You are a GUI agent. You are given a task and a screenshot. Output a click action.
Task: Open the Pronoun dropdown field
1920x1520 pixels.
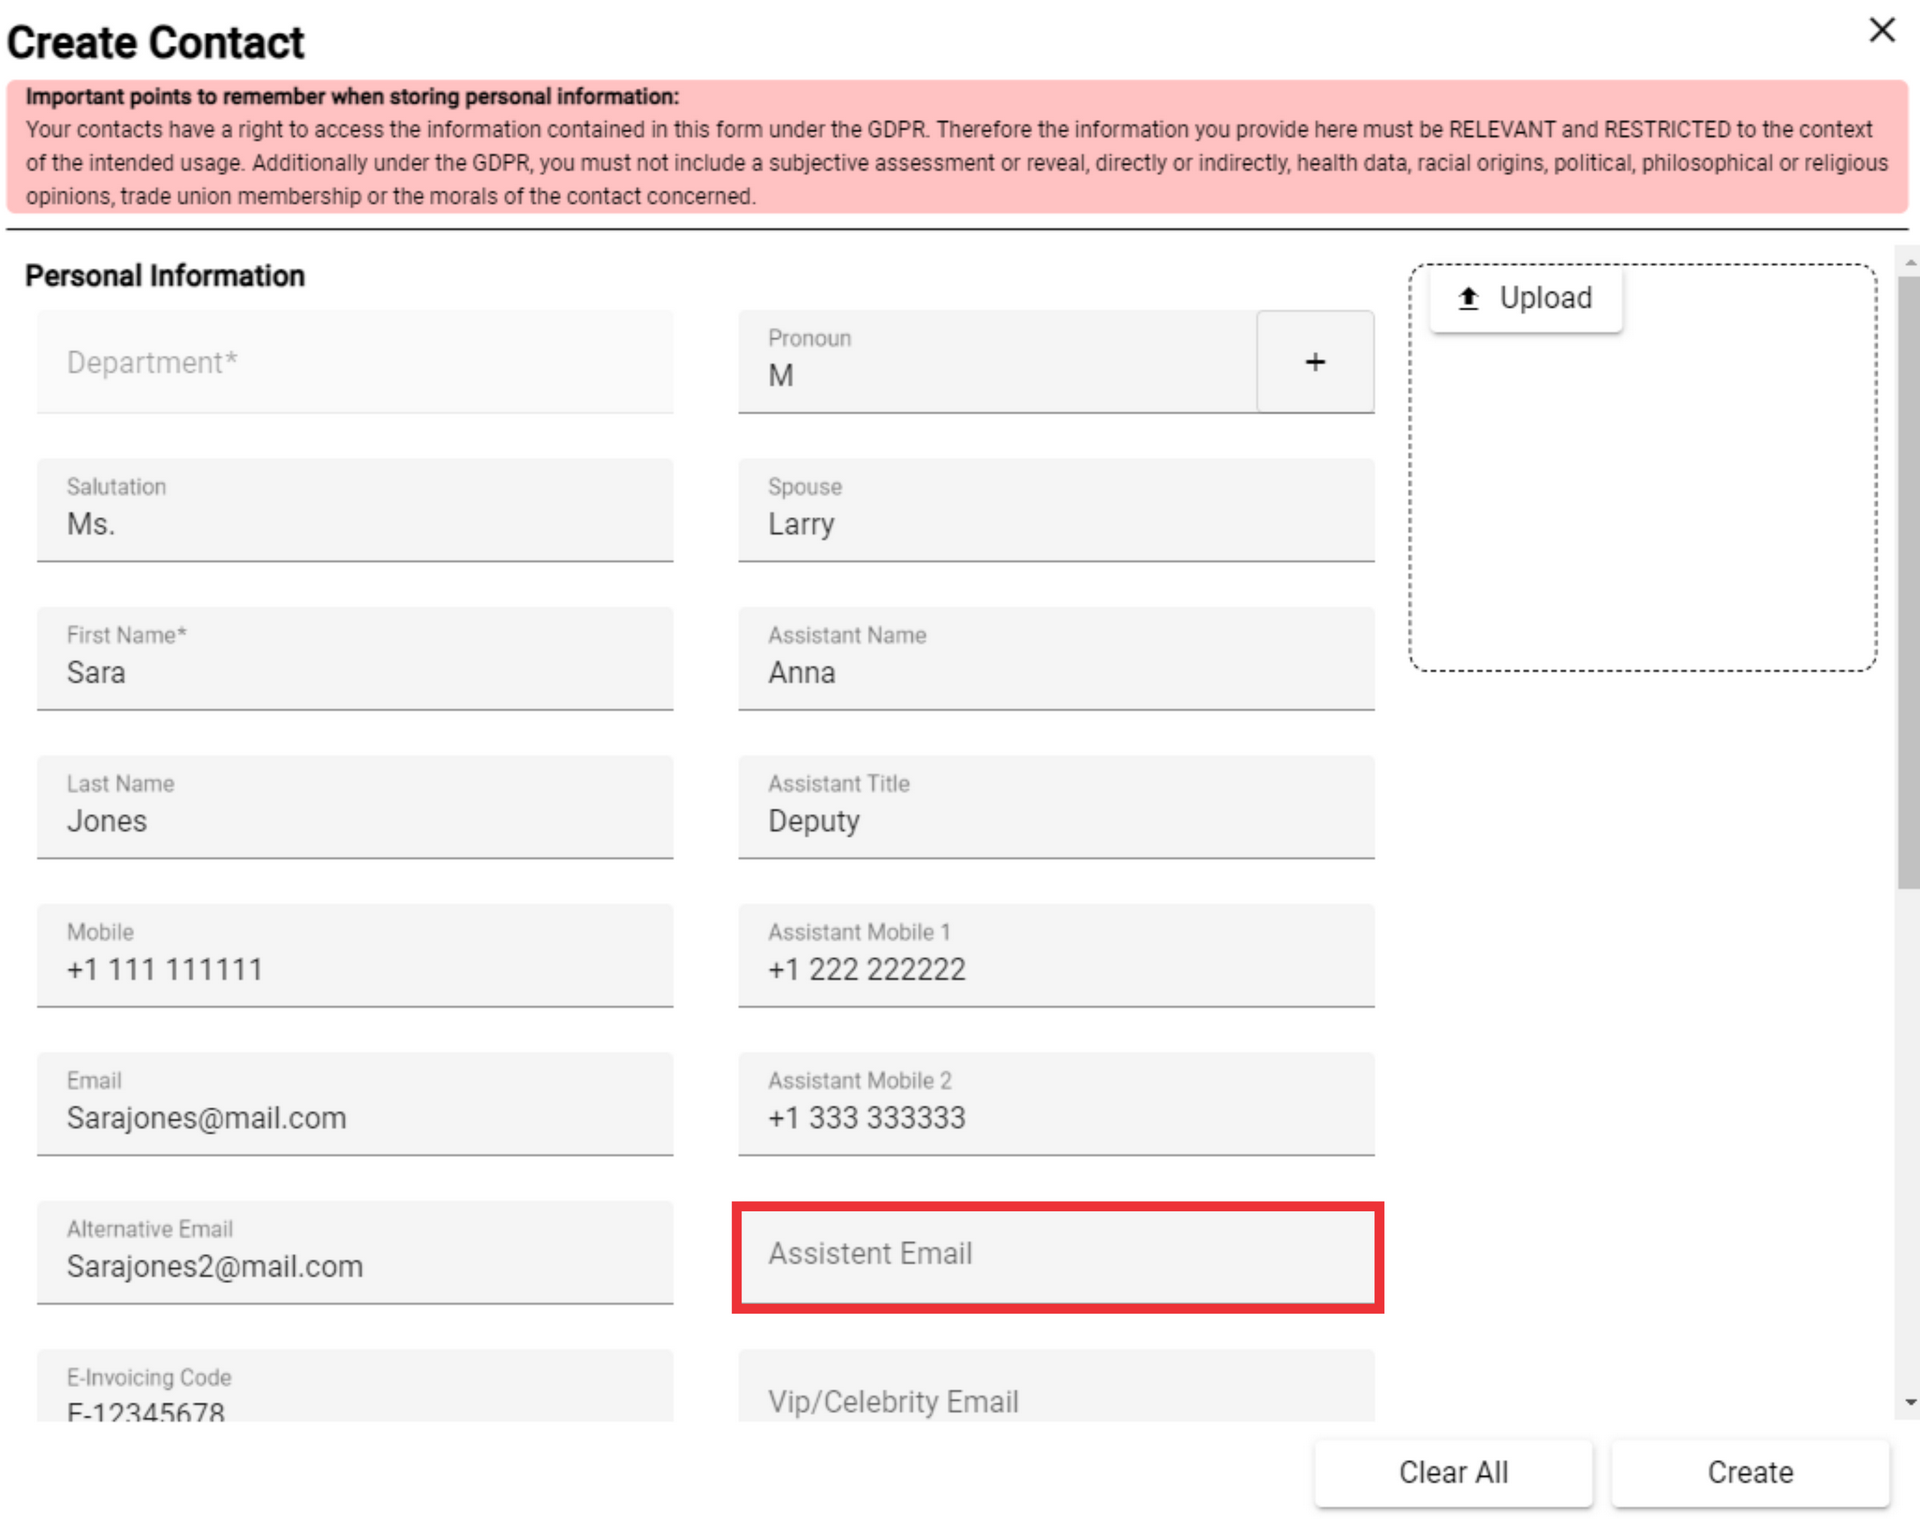(x=997, y=362)
